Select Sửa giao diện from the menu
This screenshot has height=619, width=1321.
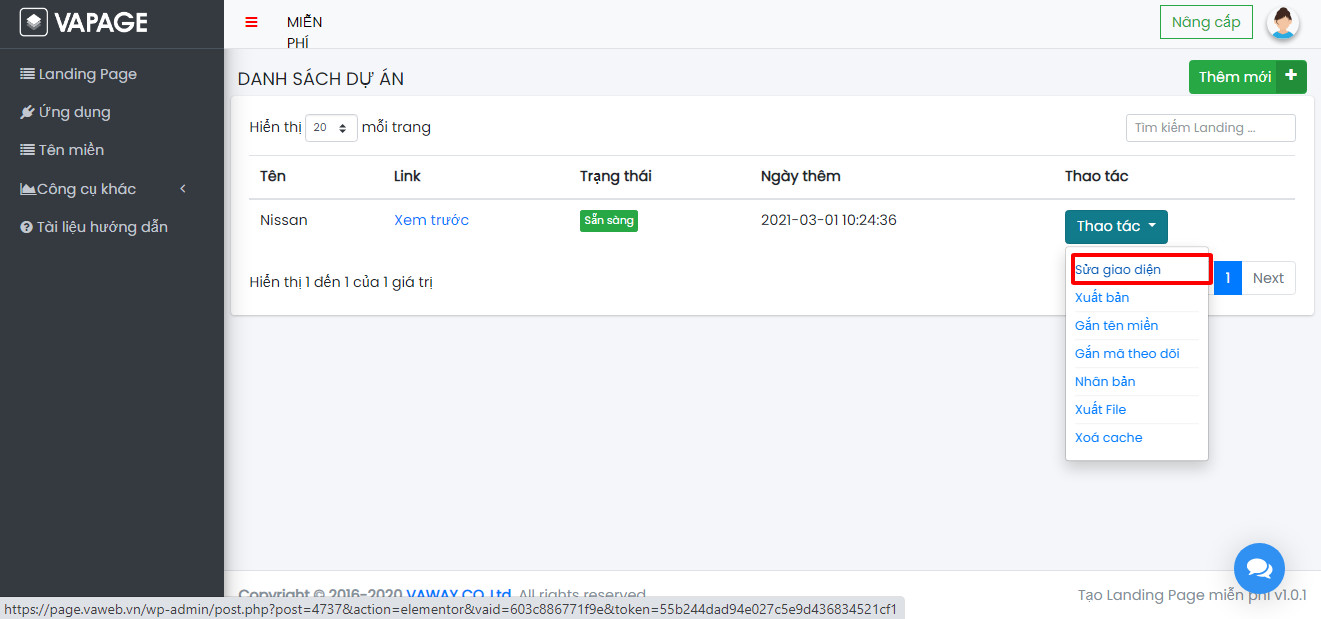pyautogui.click(x=1117, y=270)
